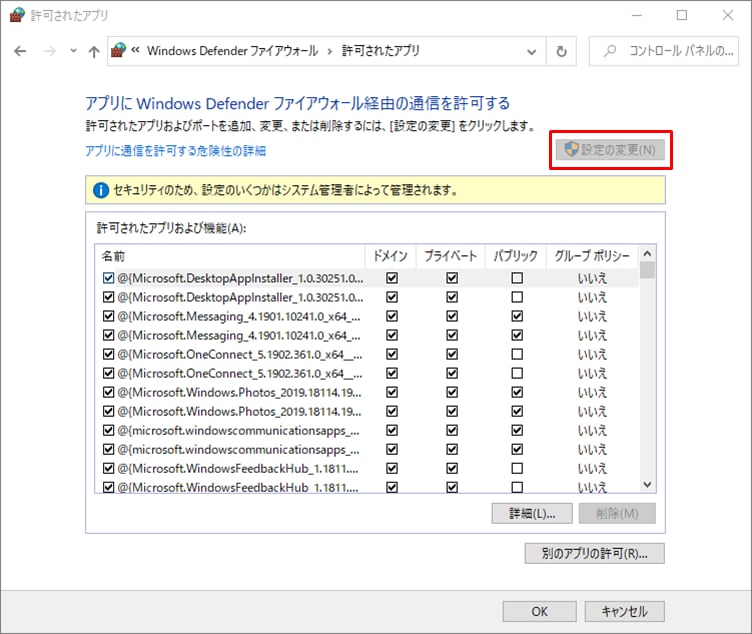This screenshot has width=752, height=634.
Task: Open the address bar history dropdown
Action: pos(531,51)
